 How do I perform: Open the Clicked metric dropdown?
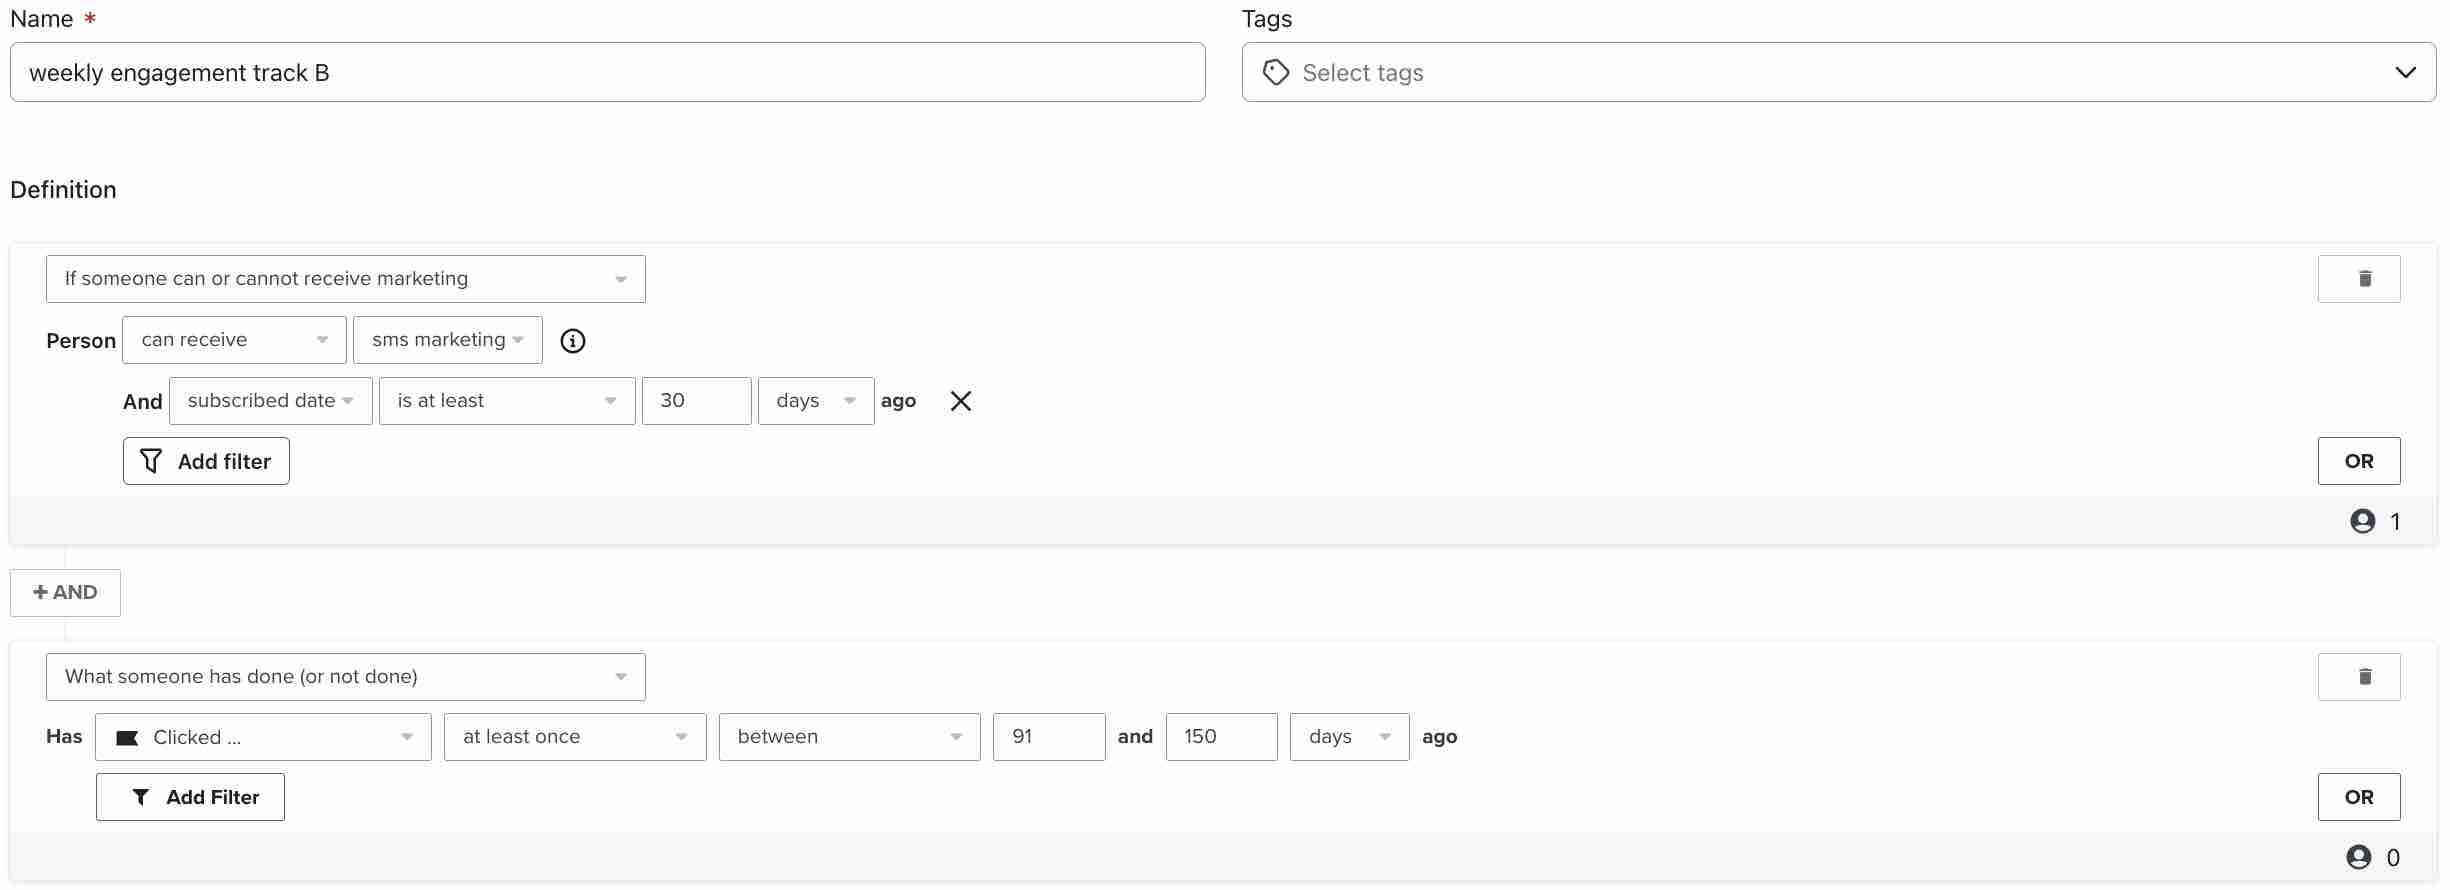263,737
